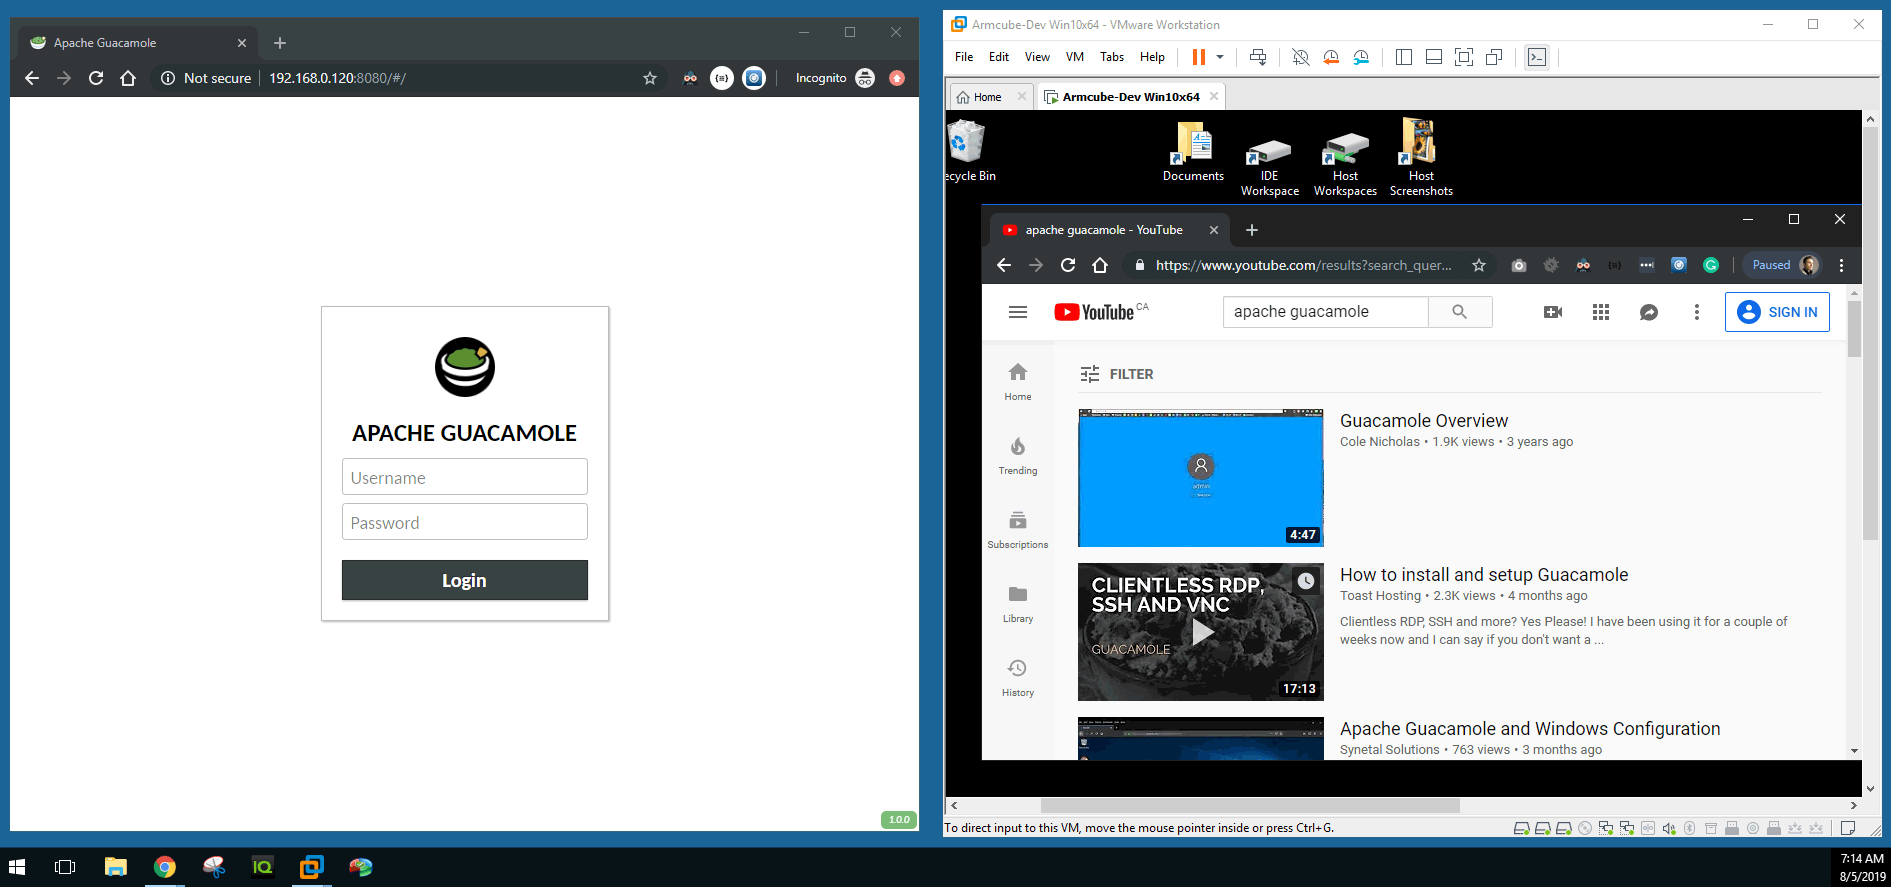Image resolution: width=1891 pixels, height=887 pixels.
Task: Click the Guacamole Login button
Action: pos(464,580)
